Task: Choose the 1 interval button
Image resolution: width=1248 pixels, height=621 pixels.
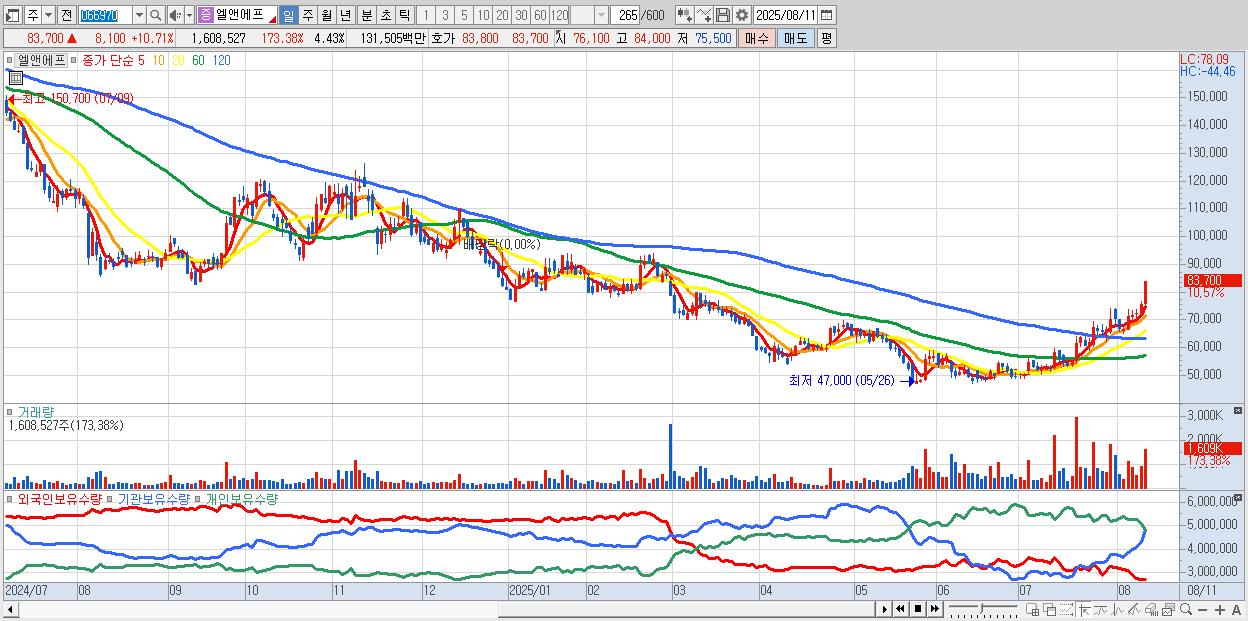Action: pos(426,15)
